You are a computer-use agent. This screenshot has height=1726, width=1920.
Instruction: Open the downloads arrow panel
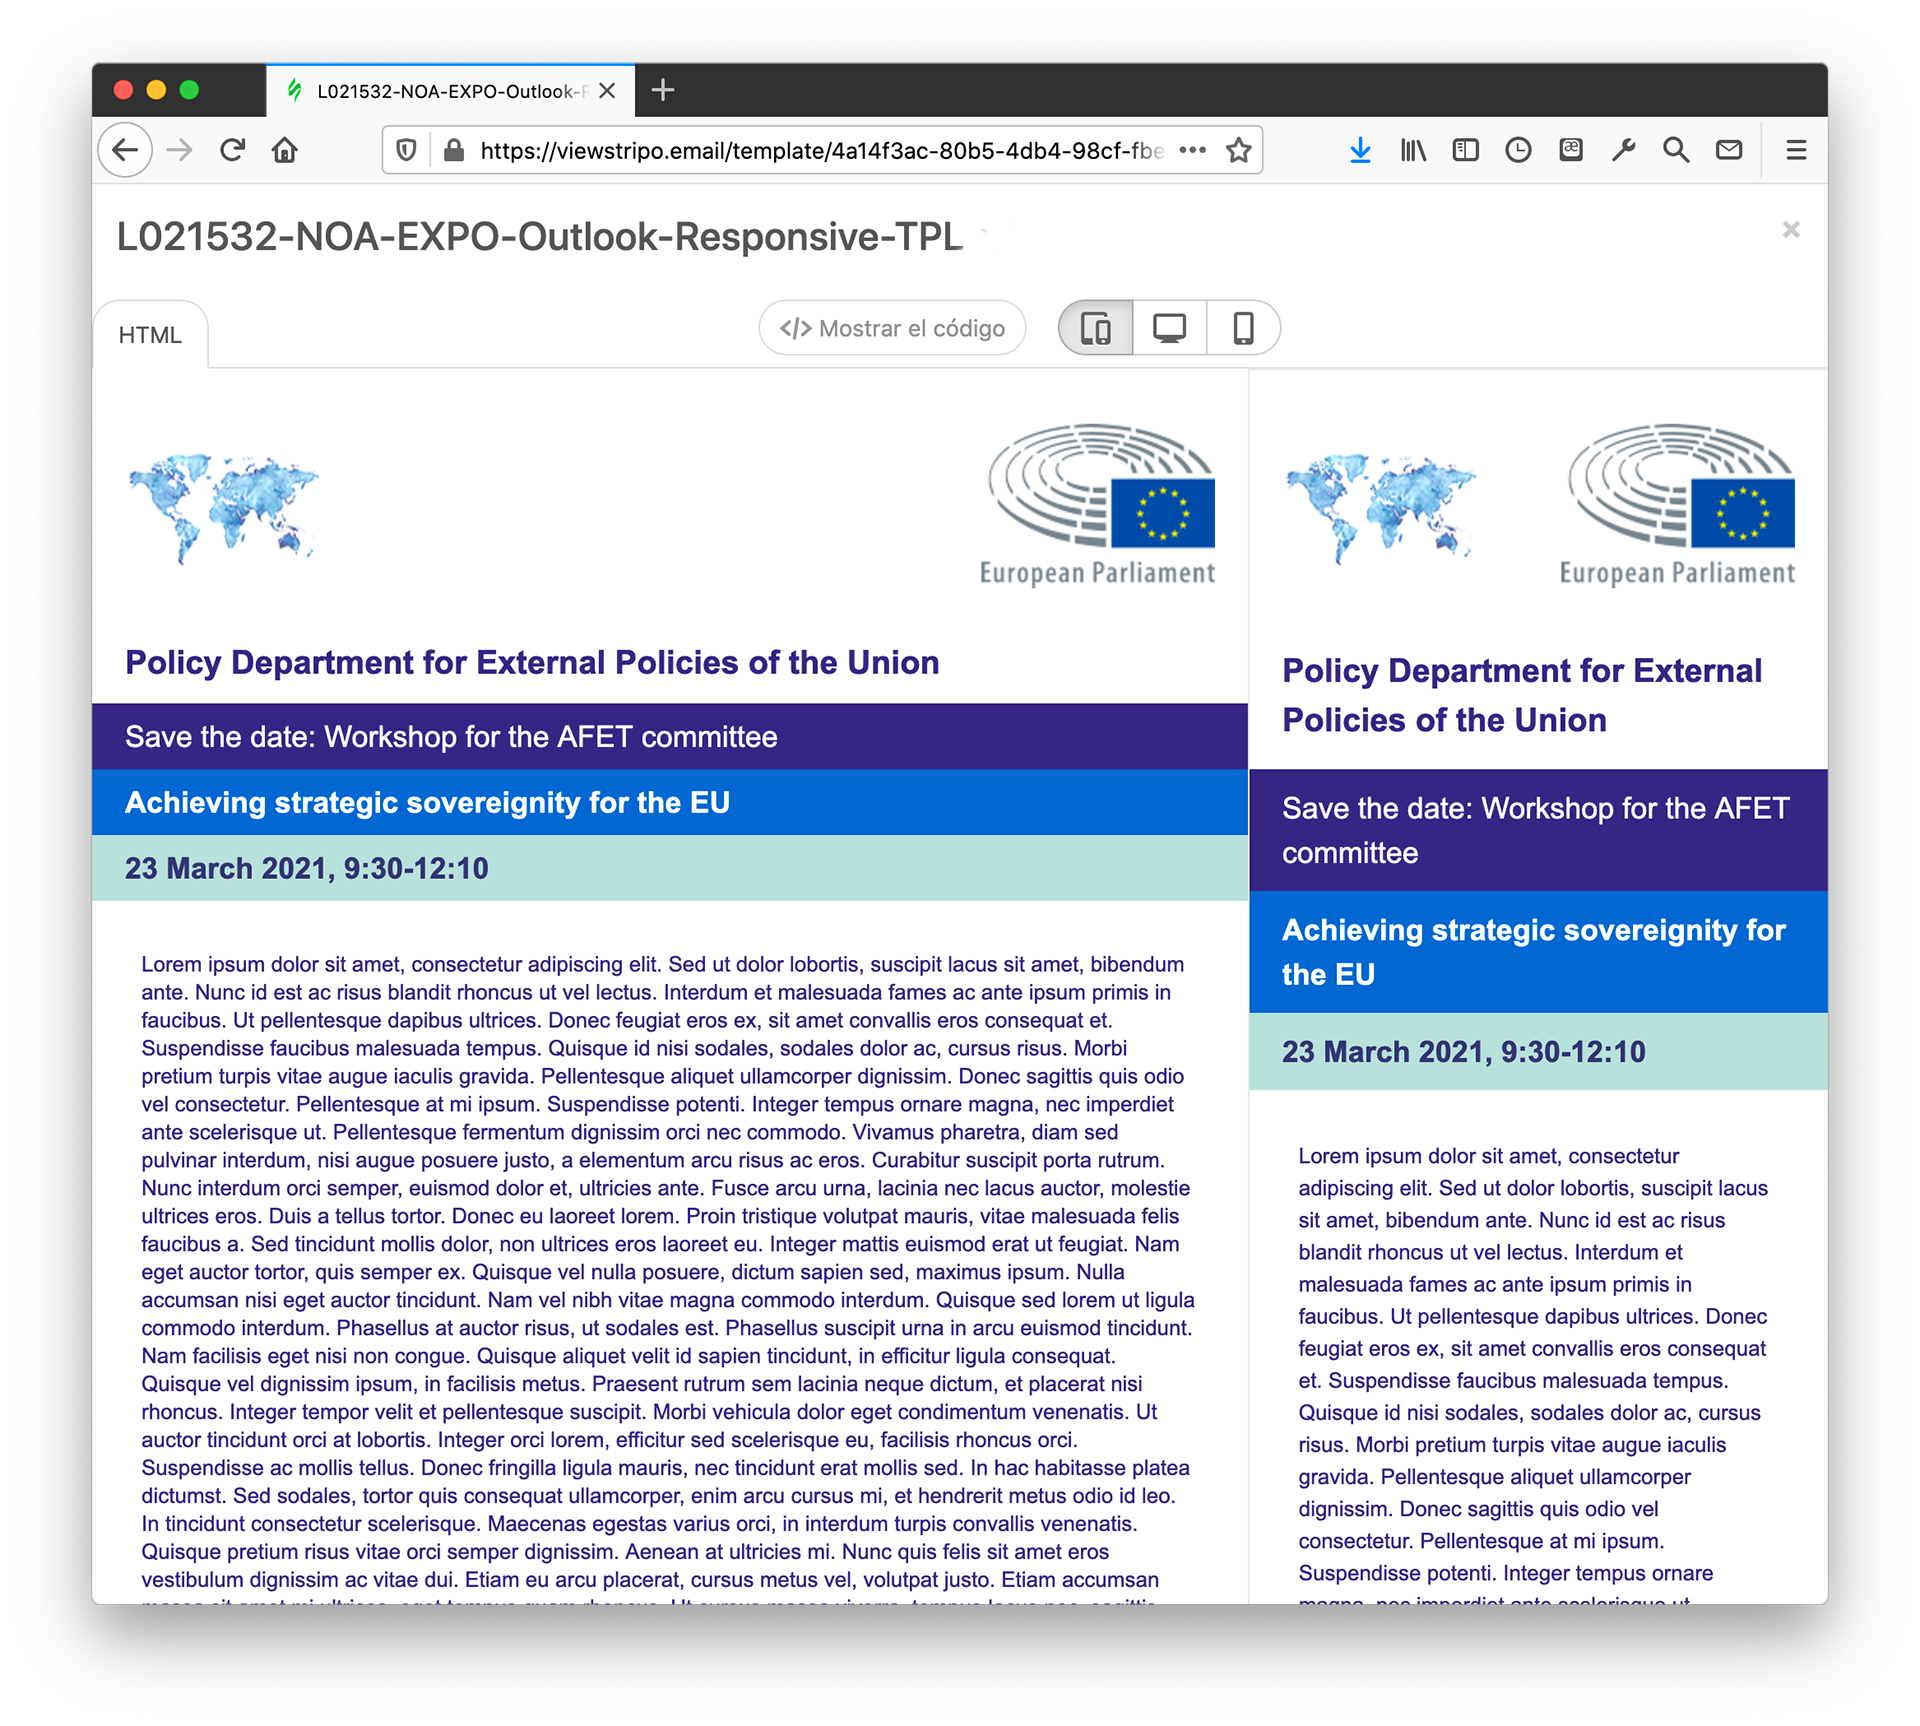coord(1360,150)
